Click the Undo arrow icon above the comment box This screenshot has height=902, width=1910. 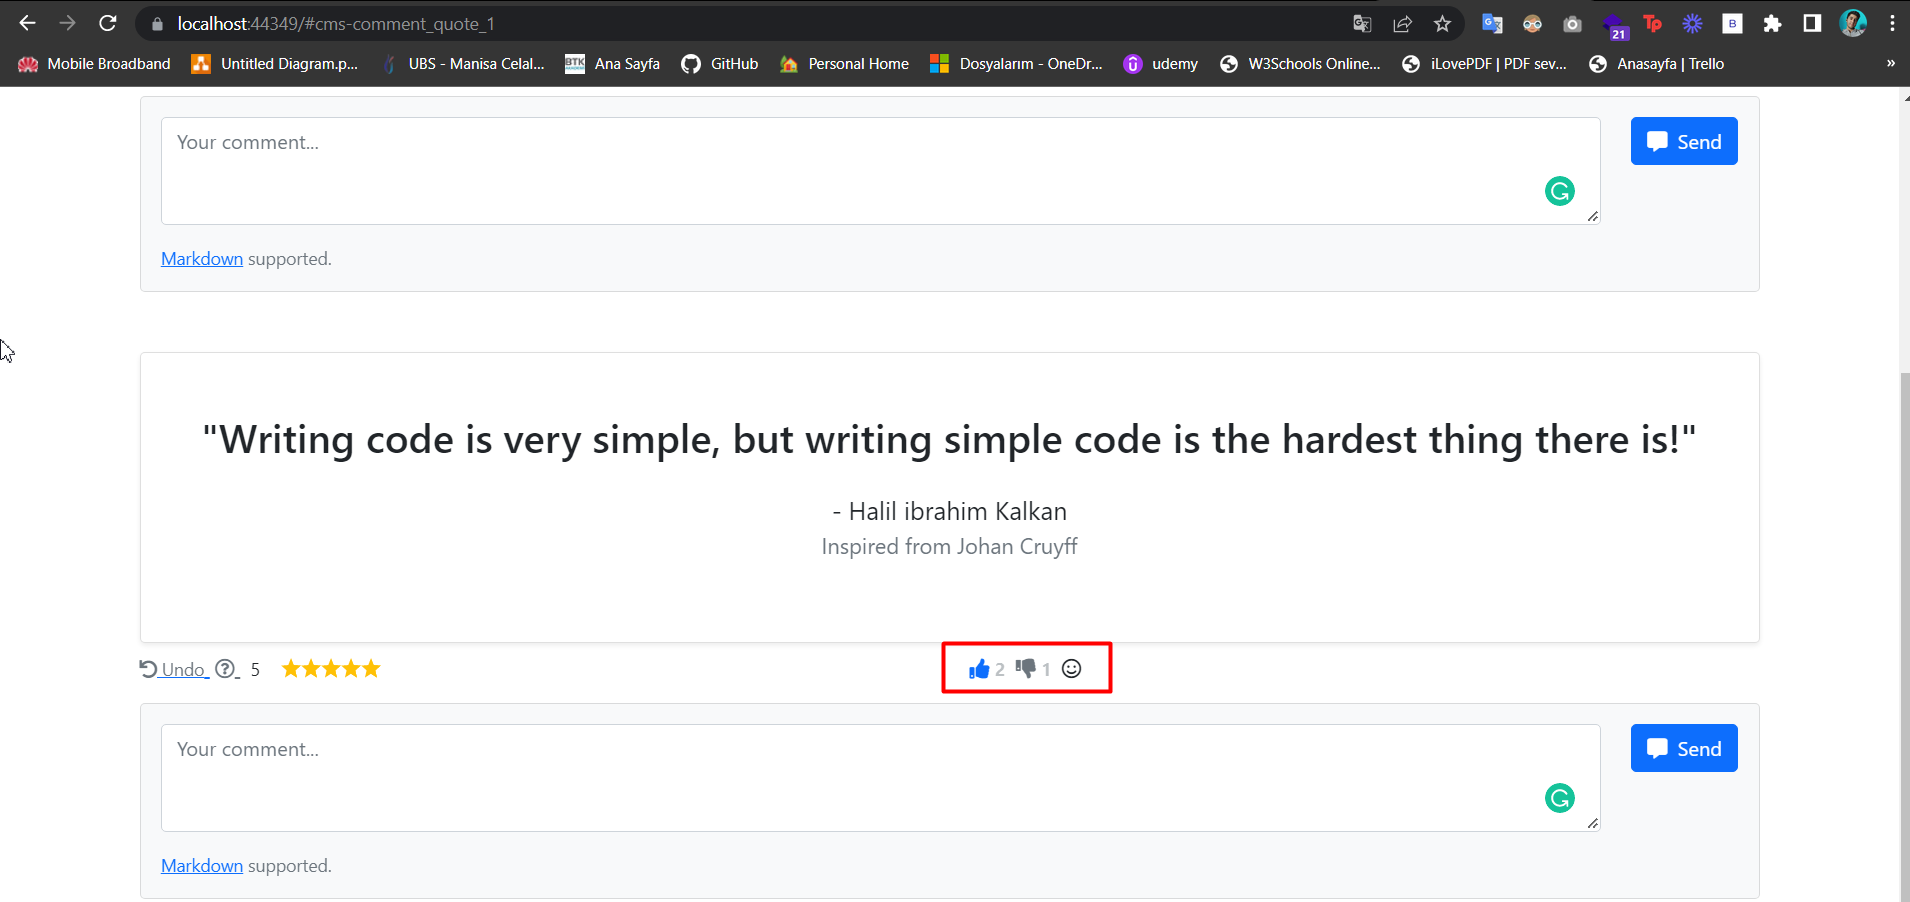148,668
